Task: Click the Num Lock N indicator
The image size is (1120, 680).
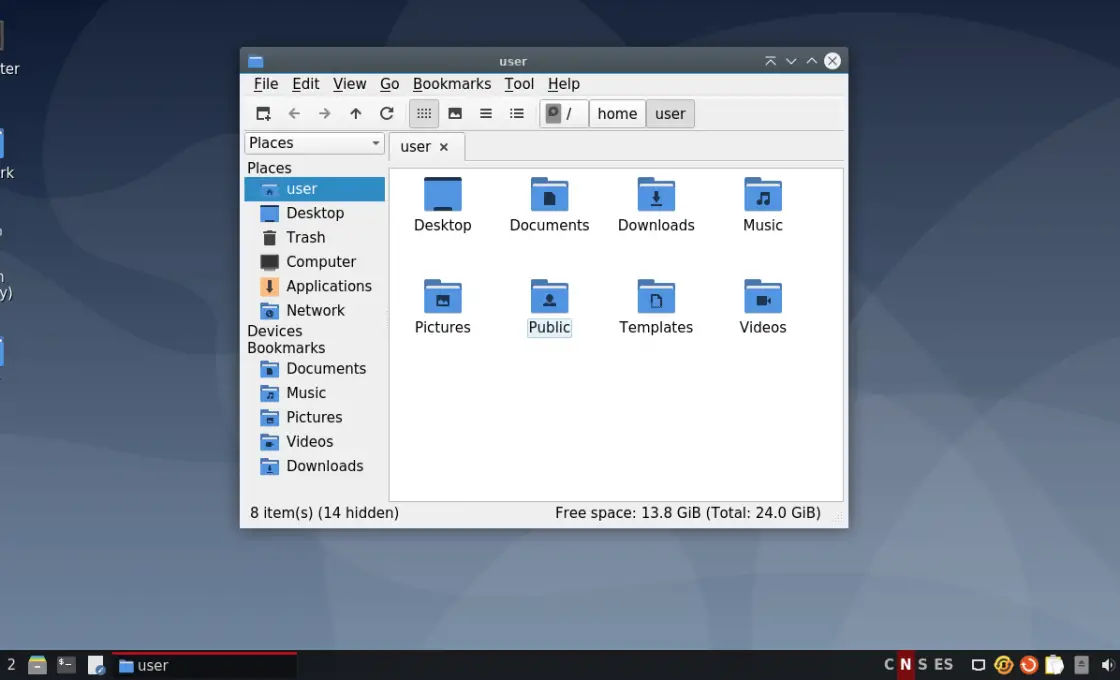Action: pos(906,664)
